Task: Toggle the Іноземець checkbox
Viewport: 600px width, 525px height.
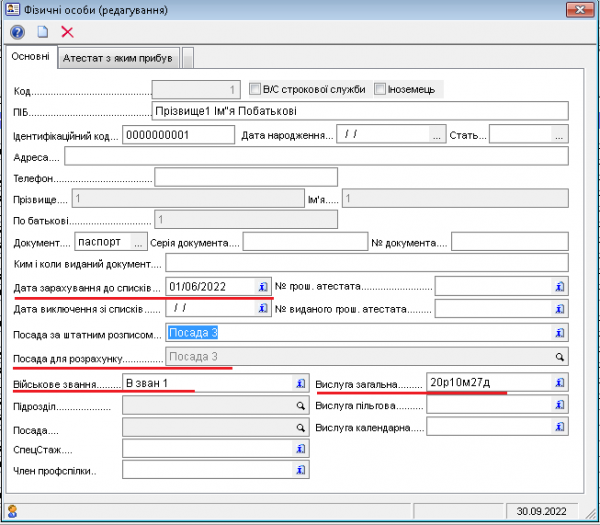Action: [380, 89]
